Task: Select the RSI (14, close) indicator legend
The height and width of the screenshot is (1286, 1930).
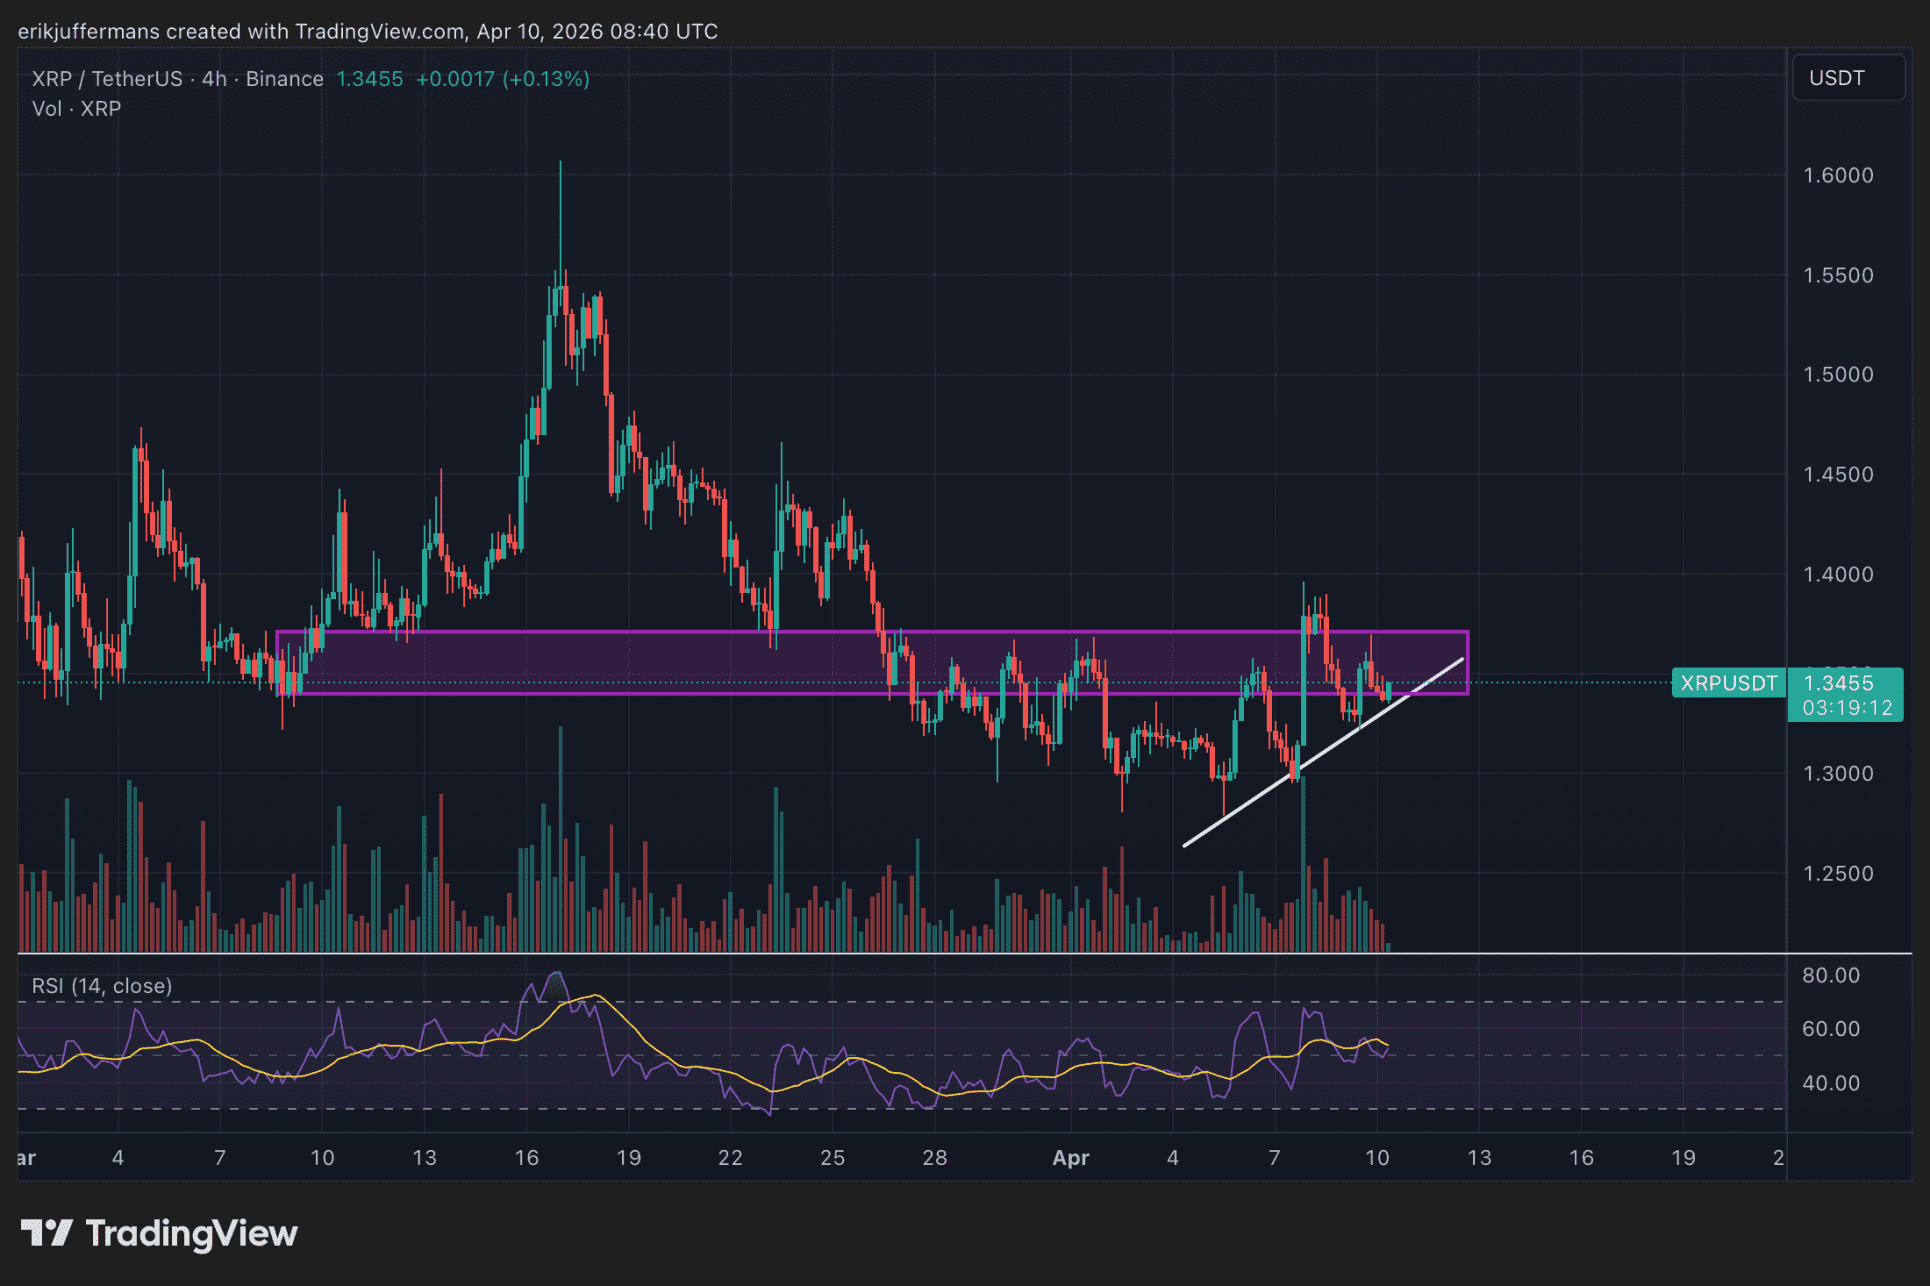Action: pos(100,985)
